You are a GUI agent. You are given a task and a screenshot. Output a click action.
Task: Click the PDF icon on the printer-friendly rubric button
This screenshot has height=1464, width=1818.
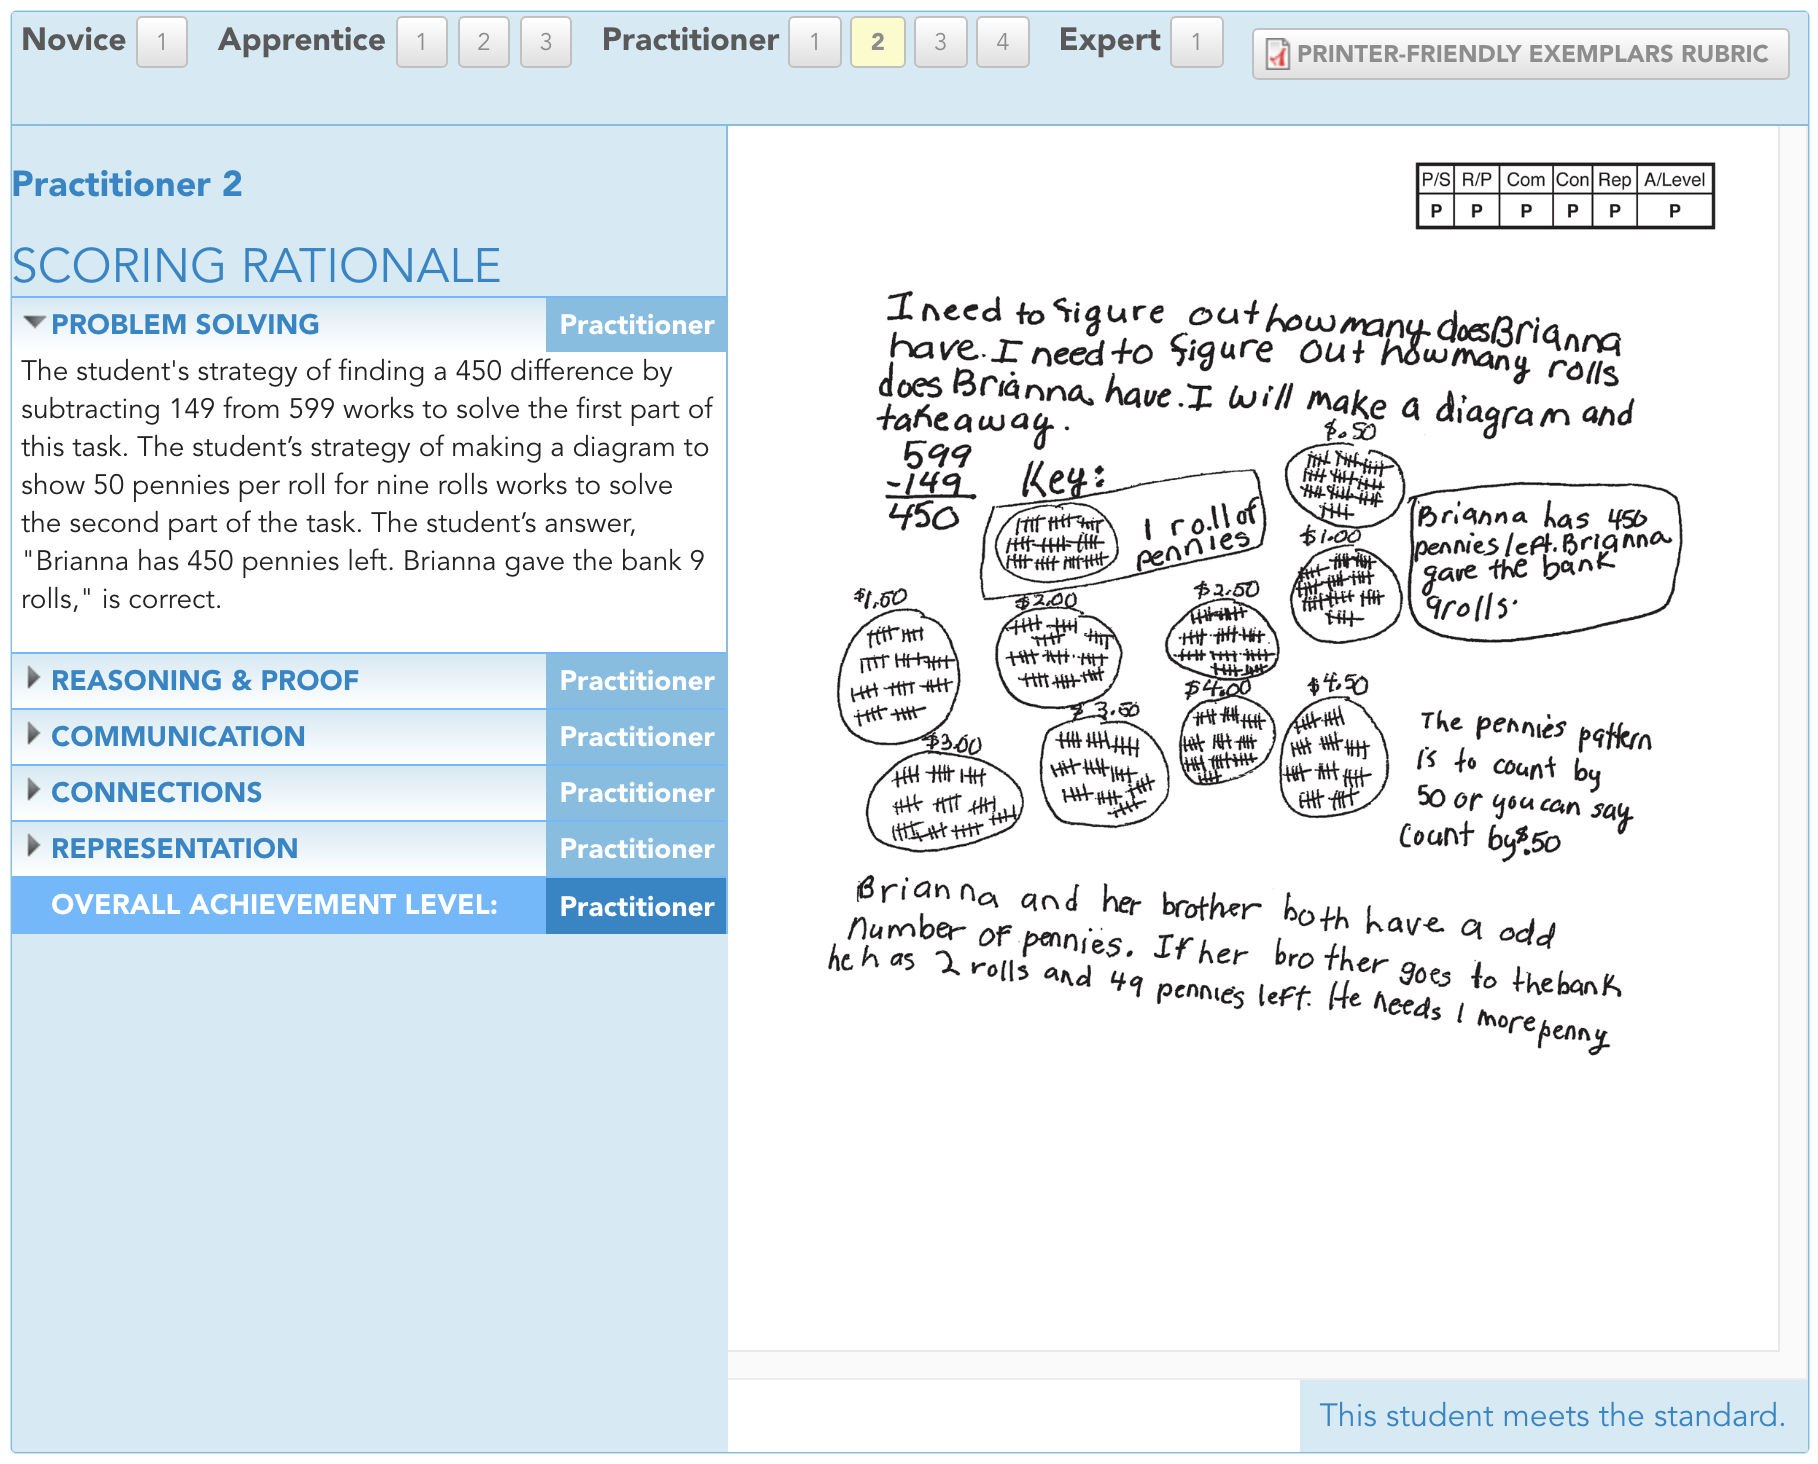pos(1277,54)
